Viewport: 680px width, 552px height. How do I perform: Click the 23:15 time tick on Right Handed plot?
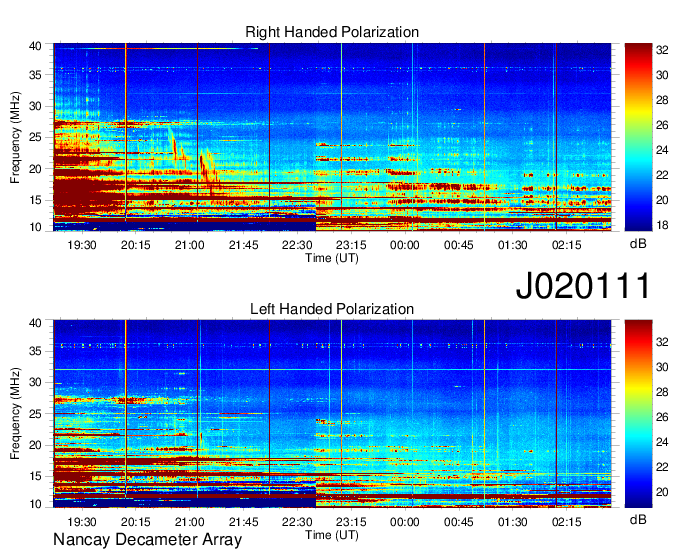click(351, 245)
